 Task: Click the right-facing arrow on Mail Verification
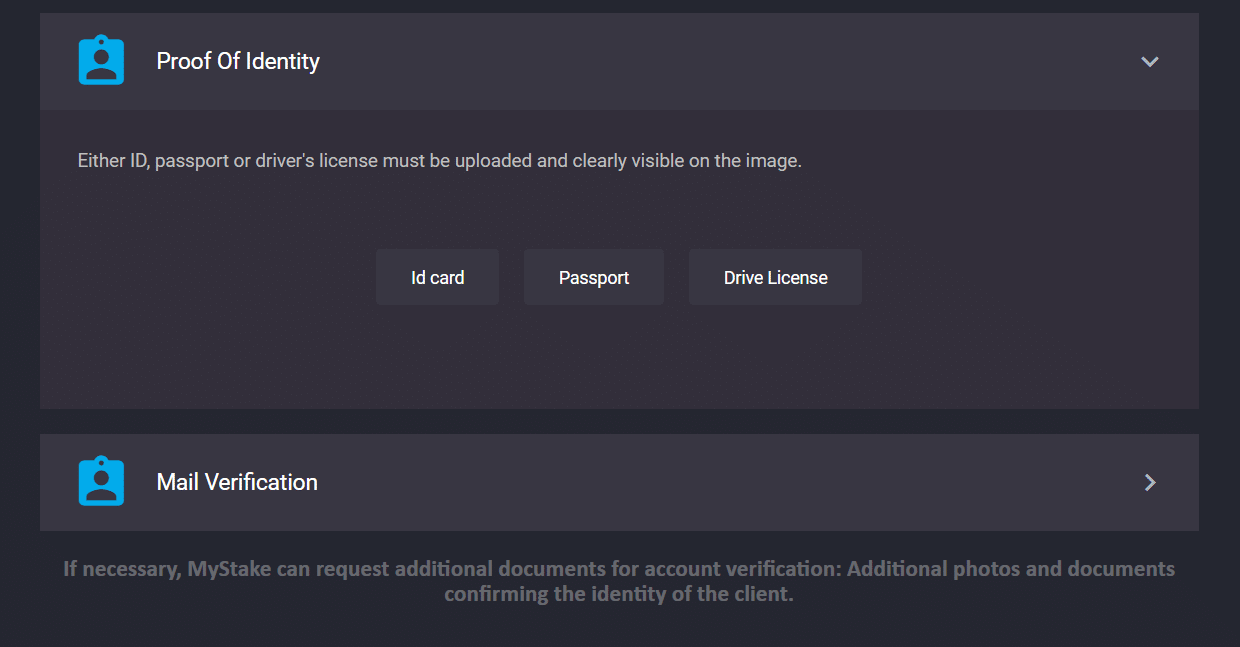point(1149,482)
